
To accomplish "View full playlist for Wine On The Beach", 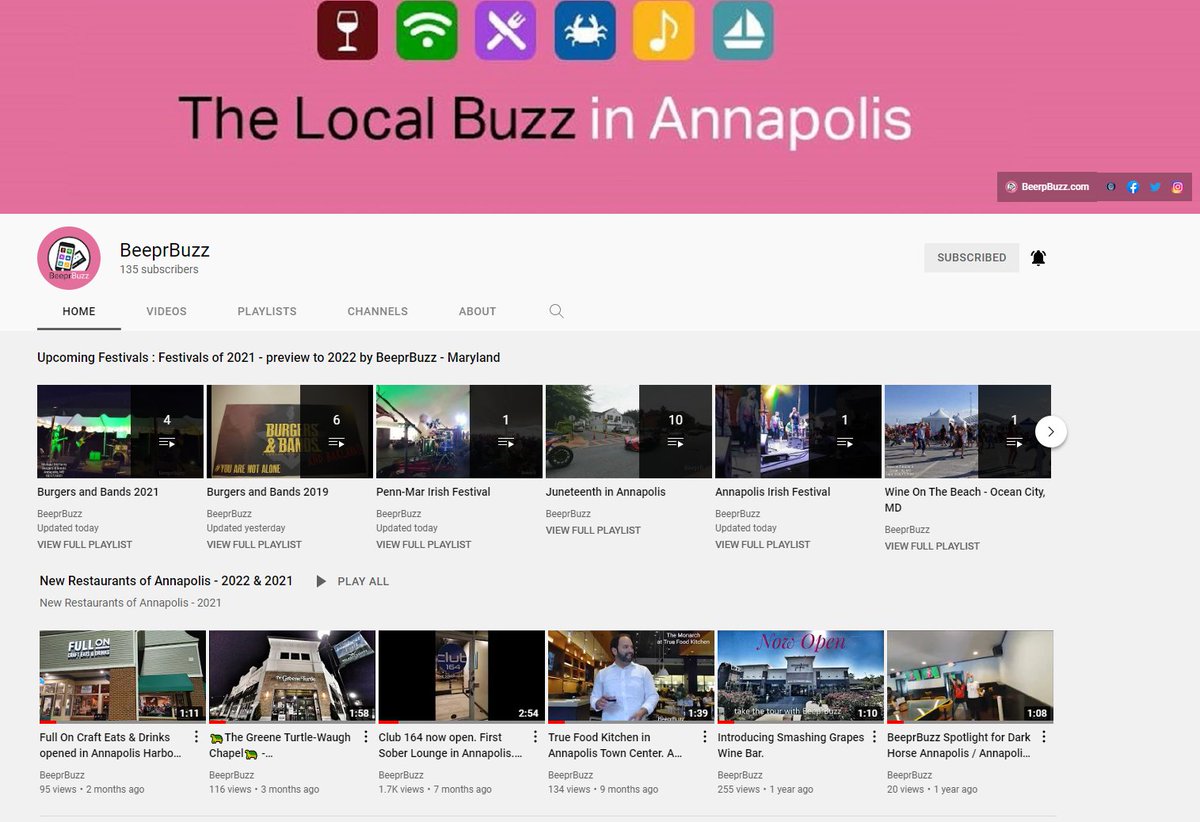I will (932, 546).
